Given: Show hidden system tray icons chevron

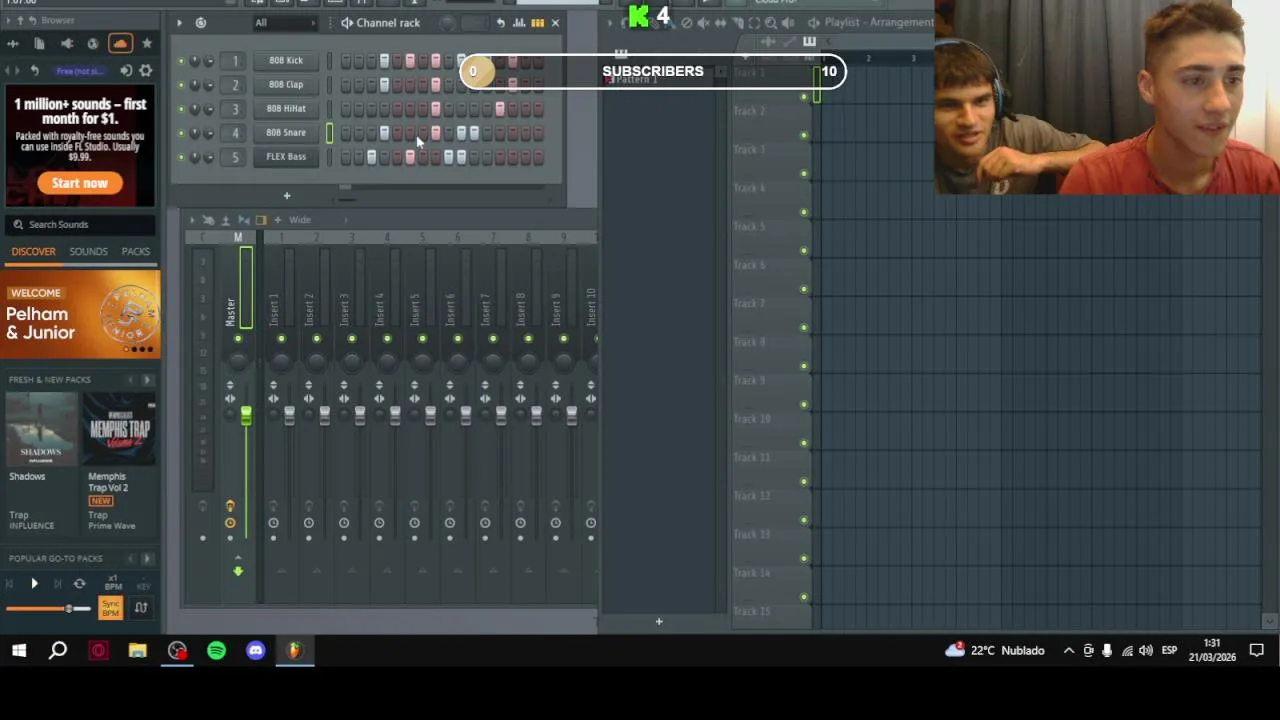Looking at the screenshot, I should [1068, 651].
